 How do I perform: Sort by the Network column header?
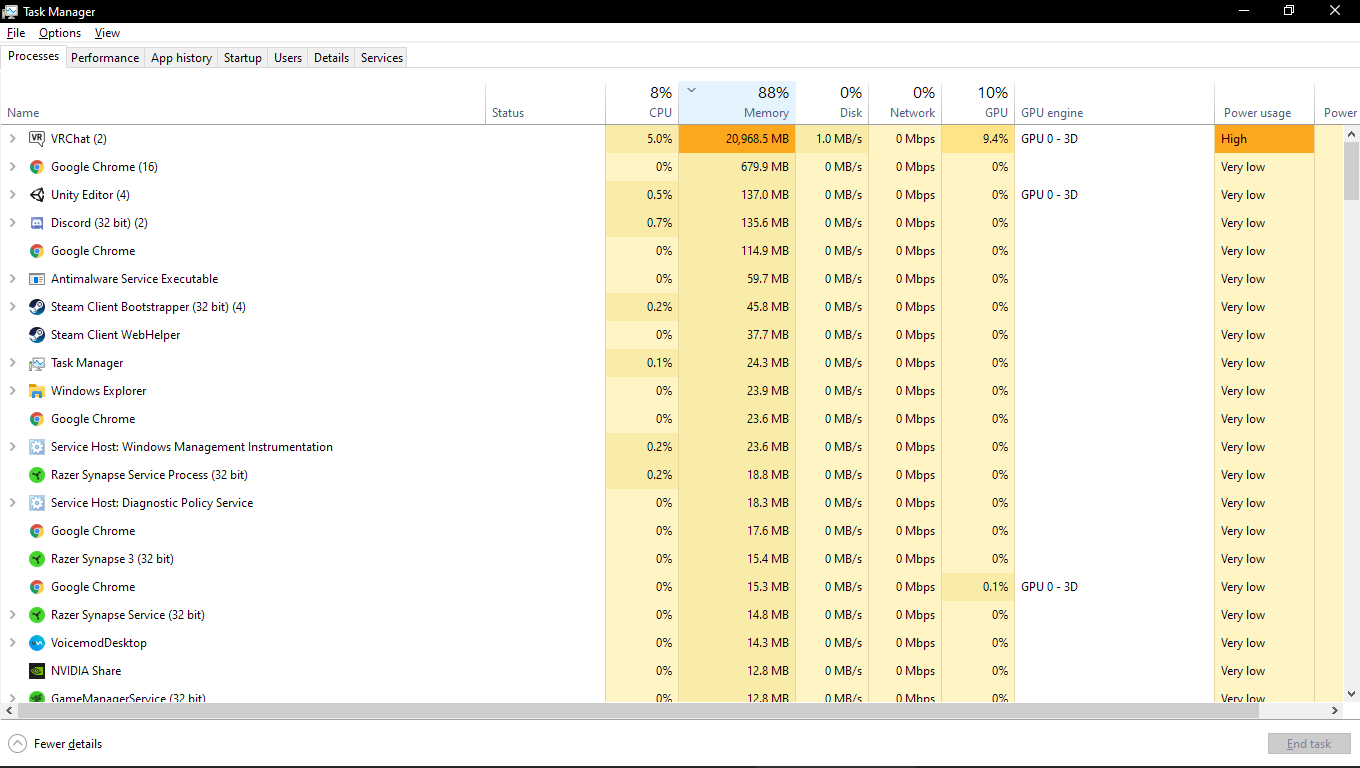click(x=905, y=103)
